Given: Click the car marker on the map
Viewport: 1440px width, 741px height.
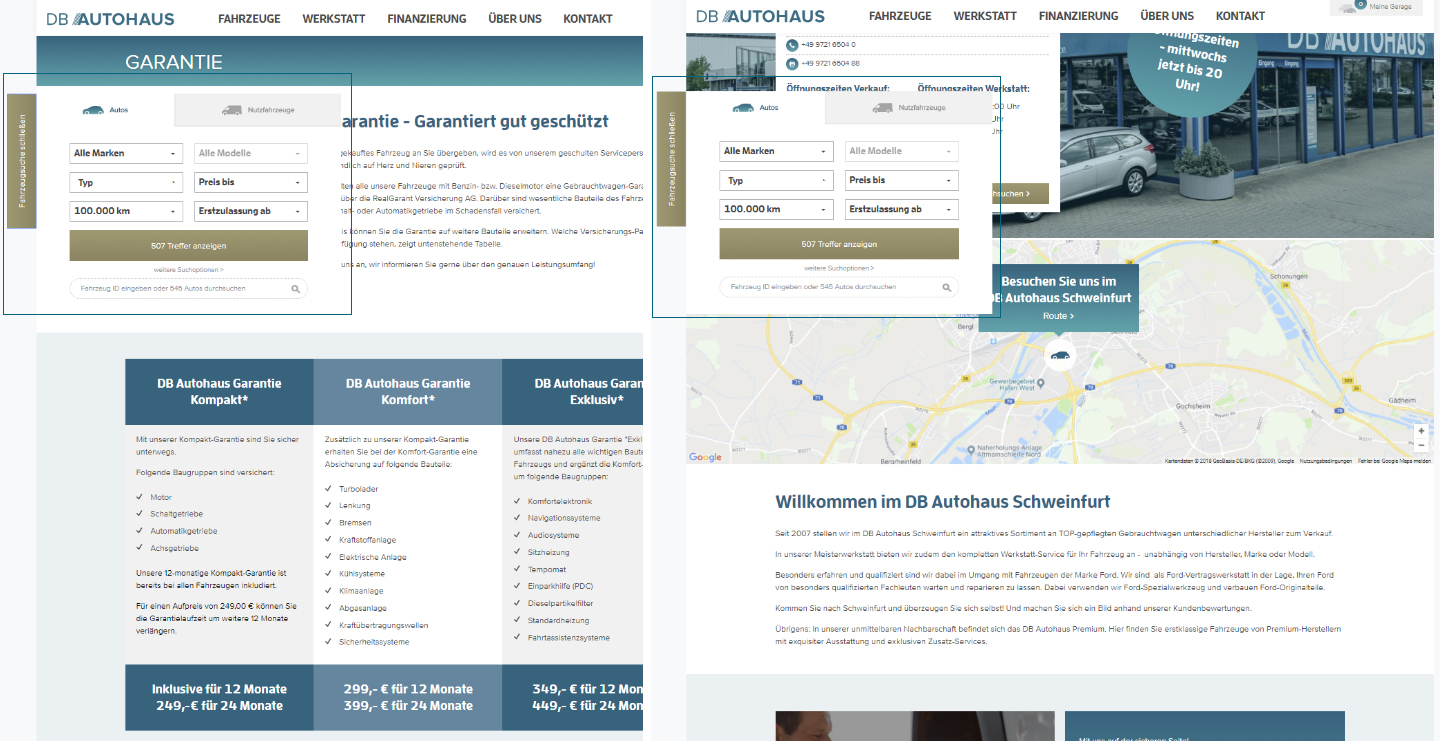Looking at the screenshot, I should [1060, 354].
